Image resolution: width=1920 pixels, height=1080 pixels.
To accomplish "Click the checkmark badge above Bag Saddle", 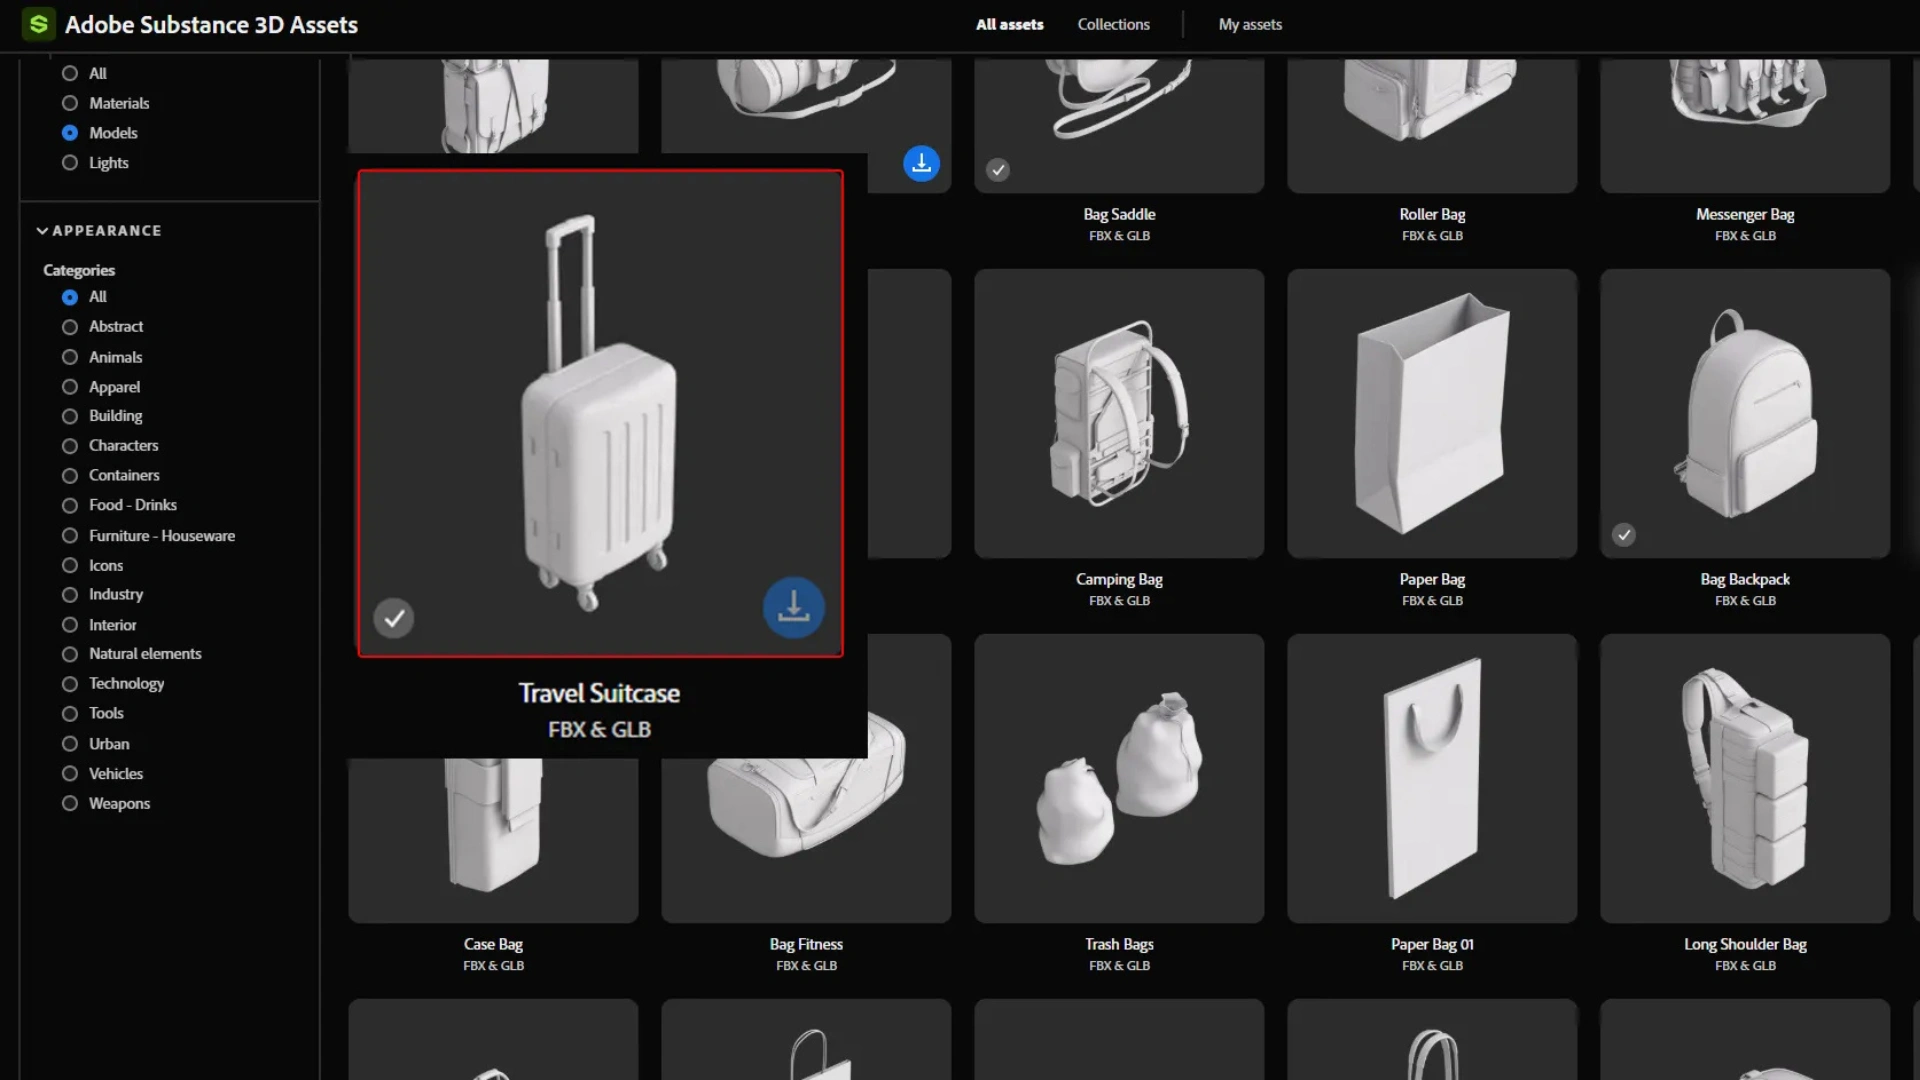I will pos(998,169).
